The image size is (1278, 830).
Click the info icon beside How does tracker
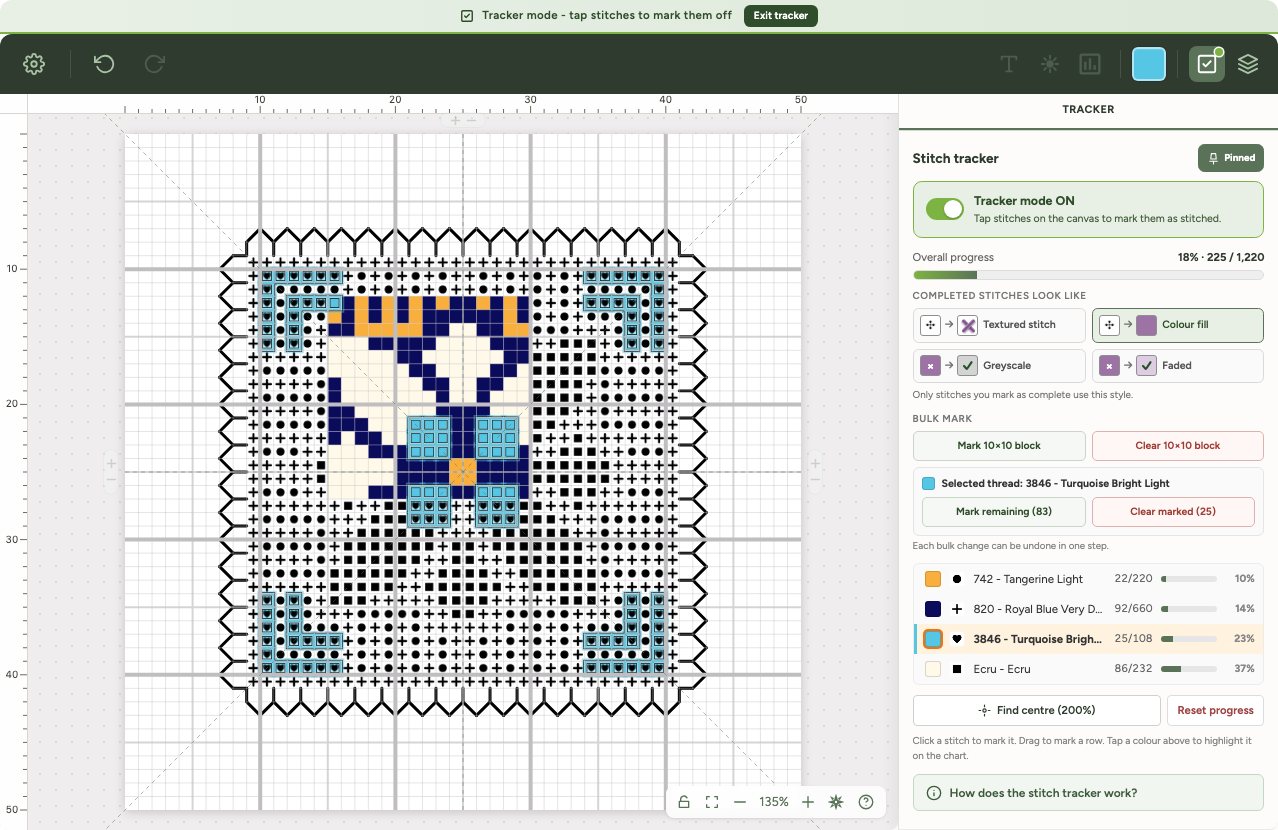tap(934, 793)
